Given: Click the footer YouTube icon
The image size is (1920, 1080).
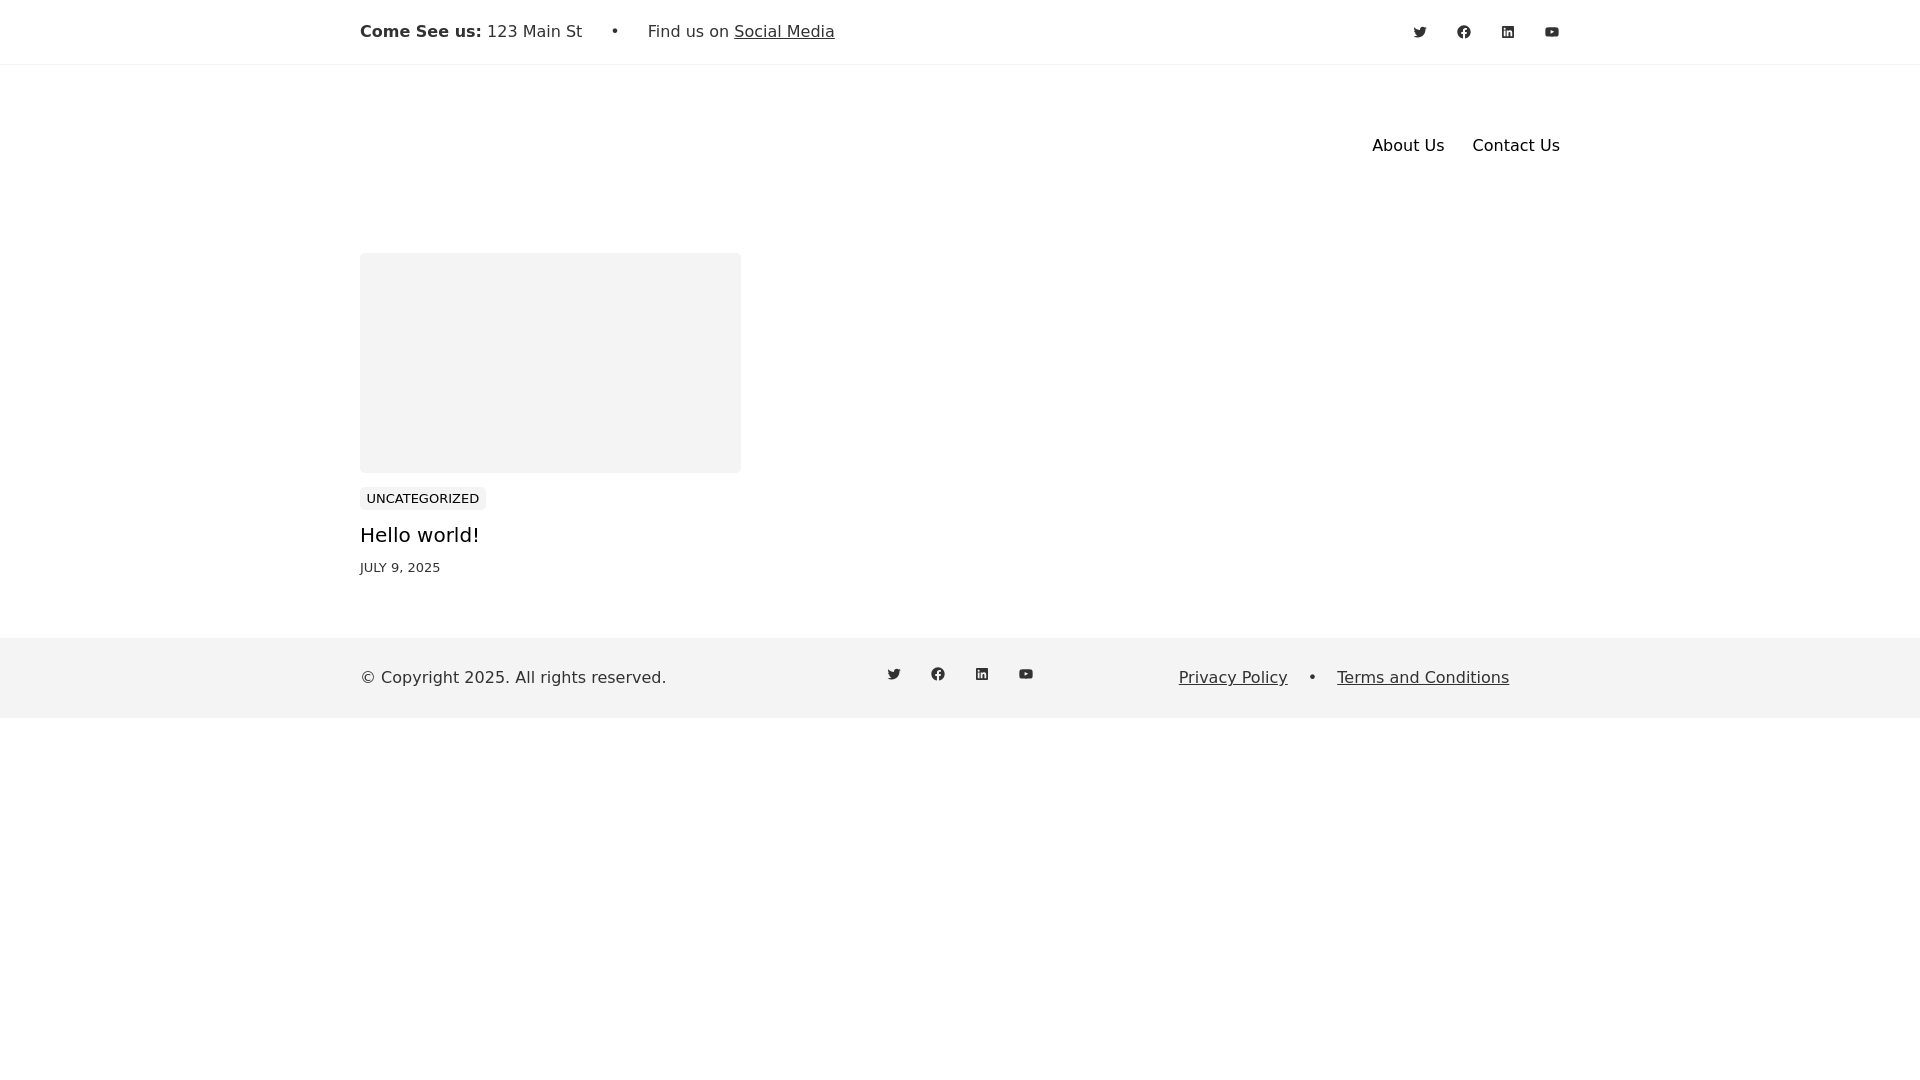Looking at the screenshot, I should pos(1026,674).
